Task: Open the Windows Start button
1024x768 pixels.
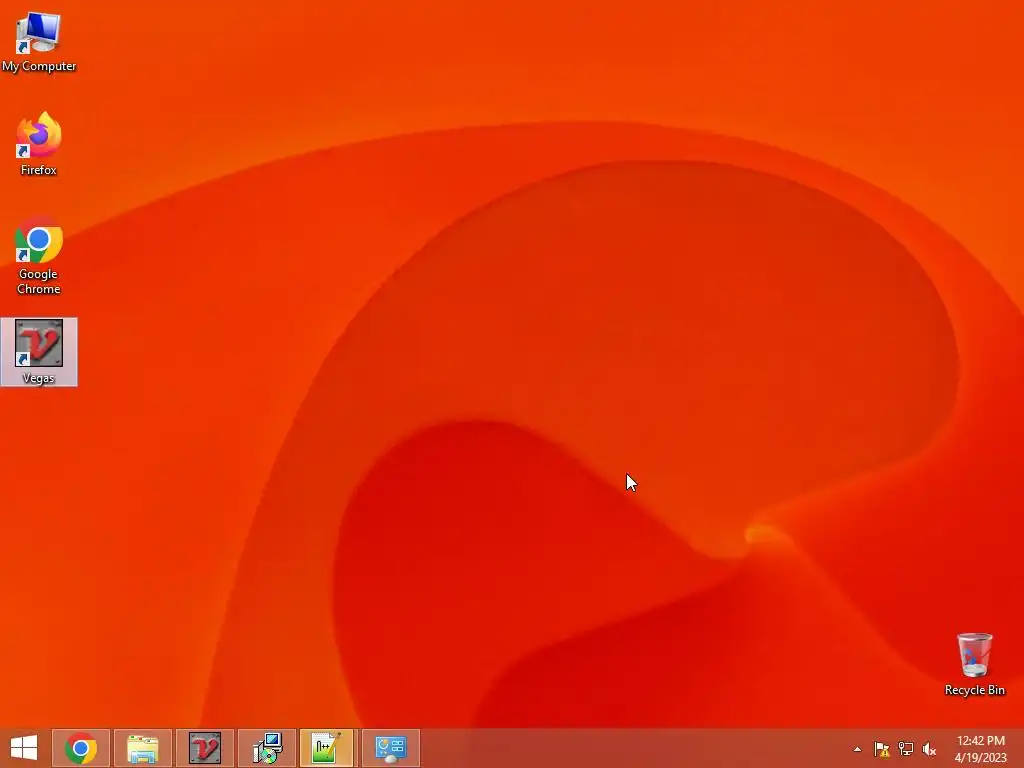Action: pos(24,748)
